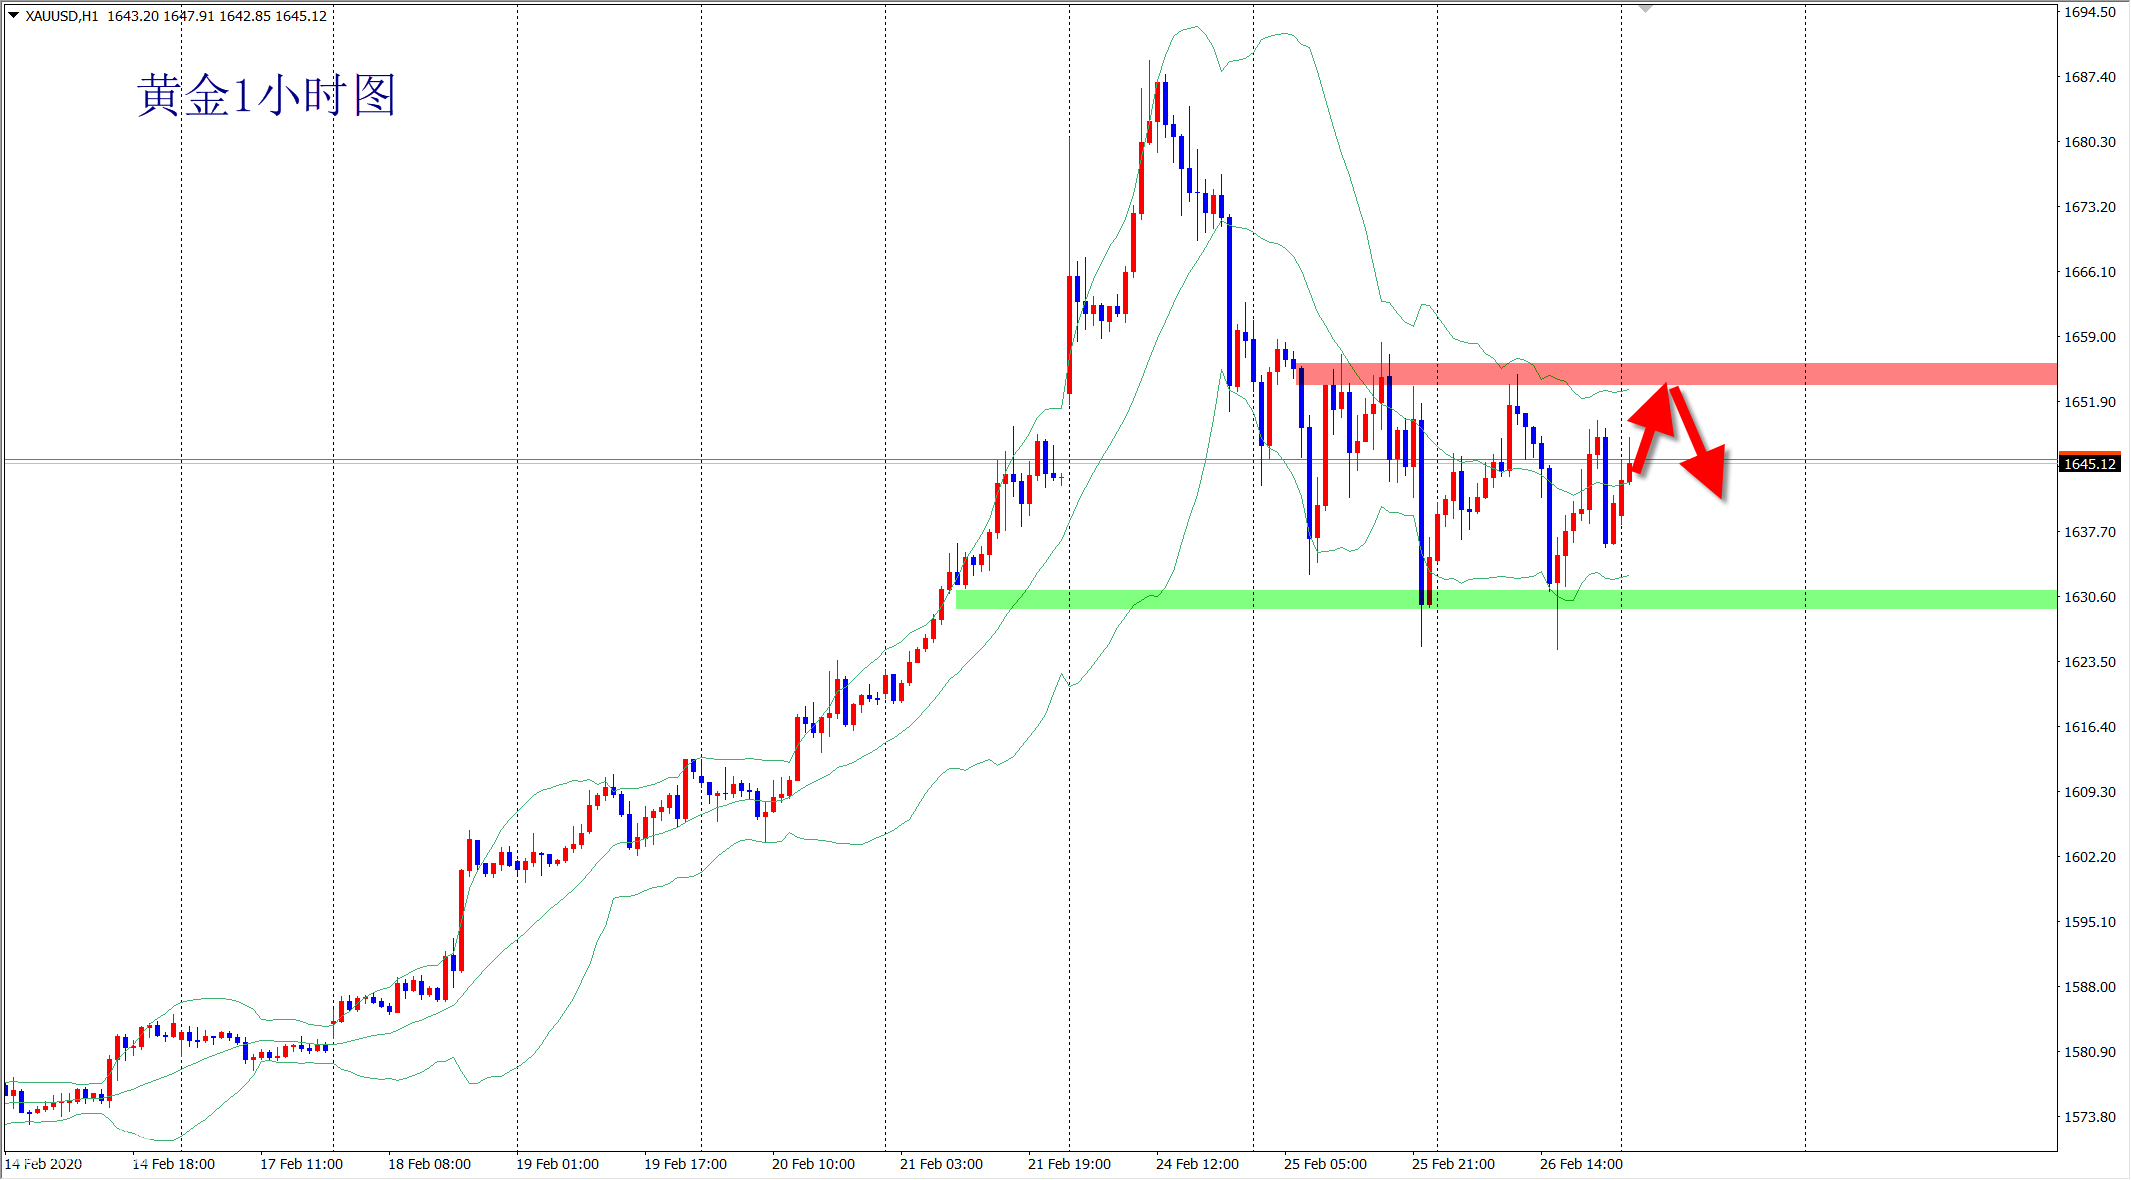
Task: Click the 21 Feb 19:00 time label
Action: 1069,1164
